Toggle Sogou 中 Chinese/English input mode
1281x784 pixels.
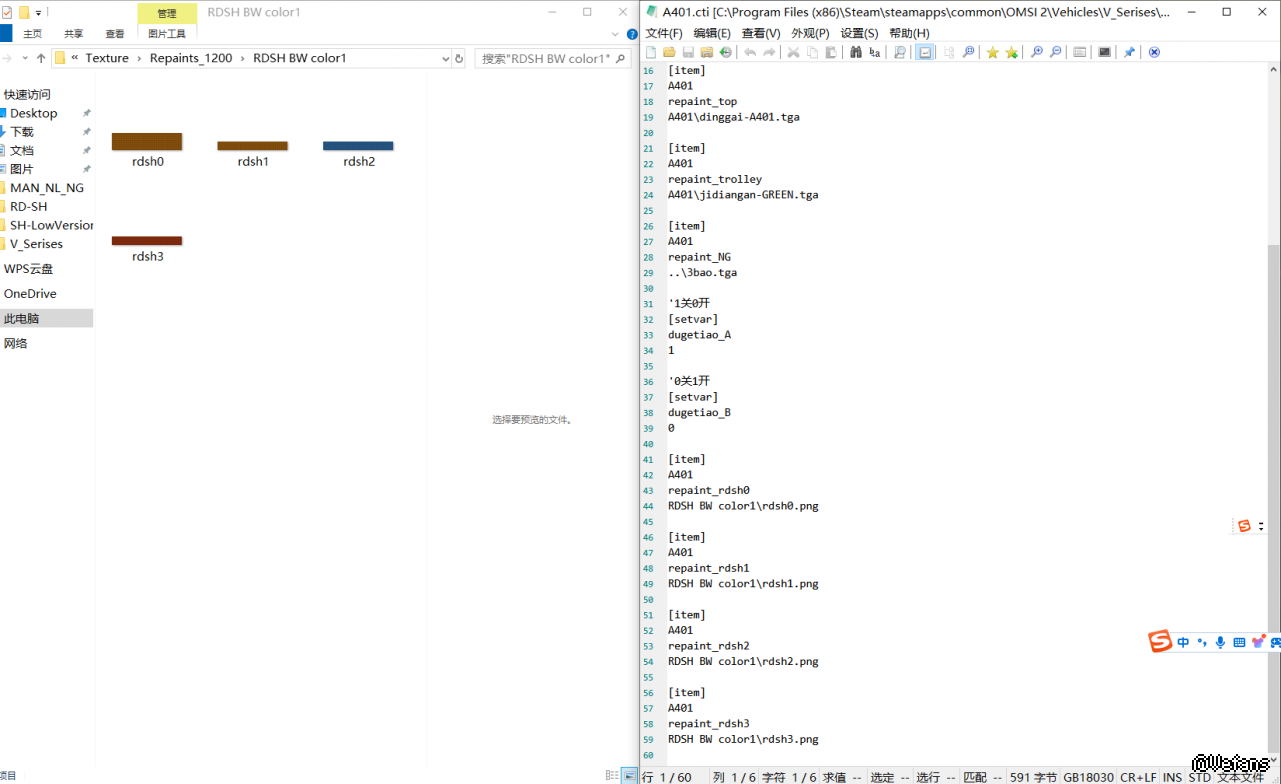click(1183, 642)
